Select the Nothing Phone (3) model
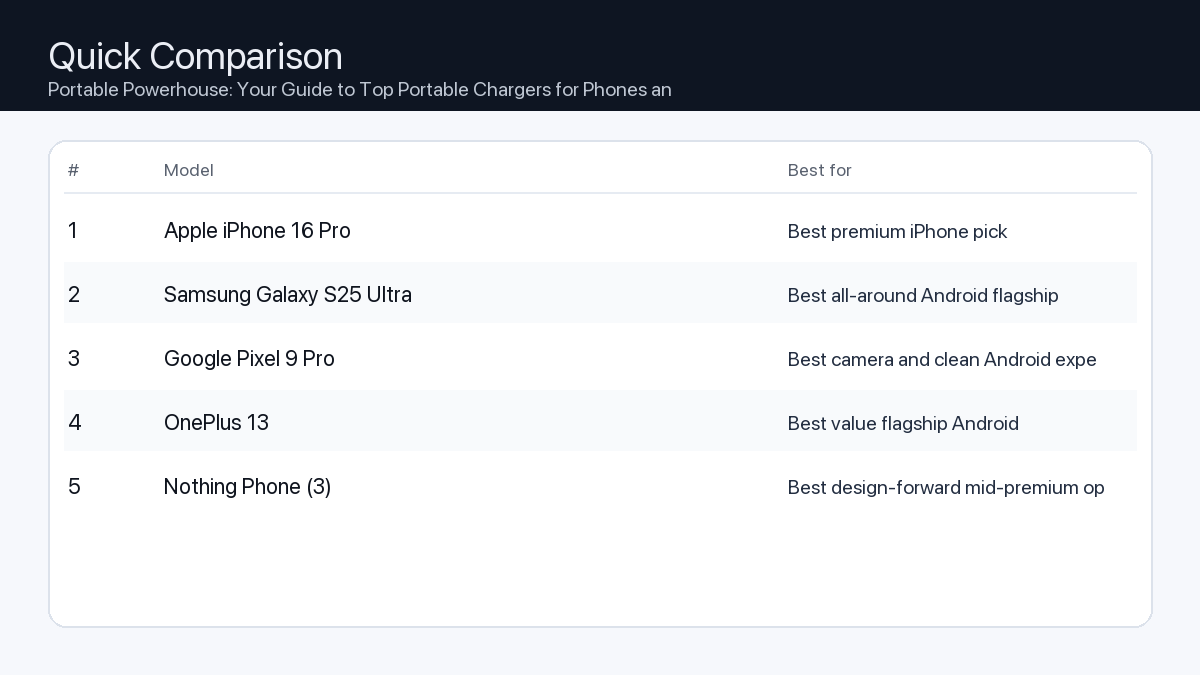Screen dimensions: 1200x675 click(x=247, y=487)
